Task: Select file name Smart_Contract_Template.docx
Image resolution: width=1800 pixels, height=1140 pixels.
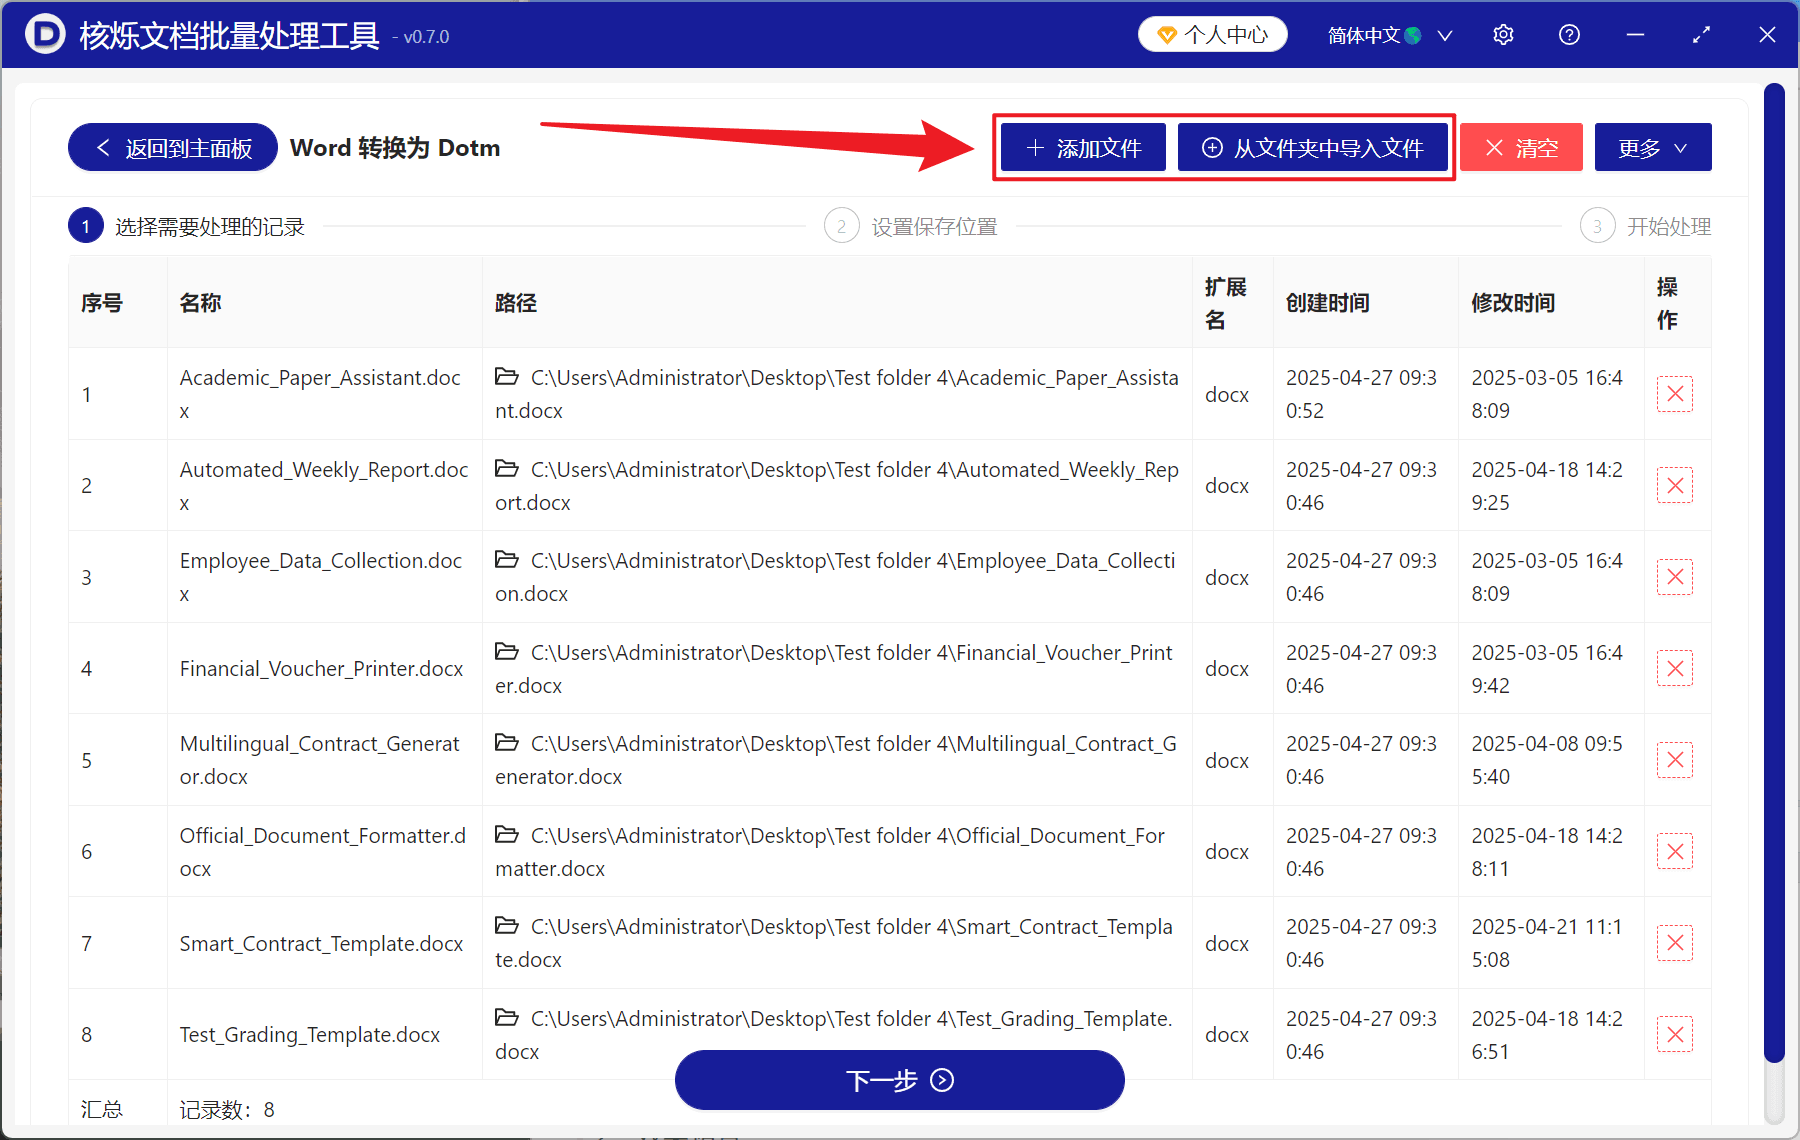Action: pyautogui.click(x=321, y=943)
